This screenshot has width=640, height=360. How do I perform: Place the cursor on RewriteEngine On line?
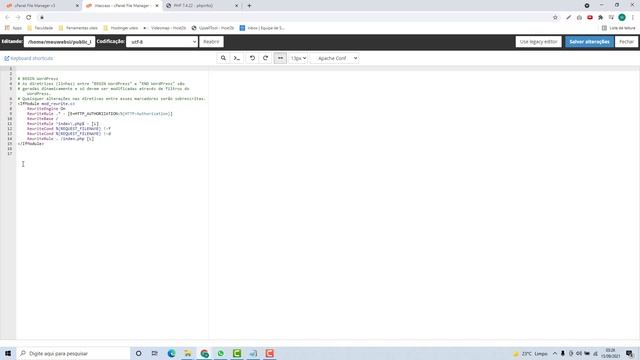pyautogui.click(x=46, y=109)
